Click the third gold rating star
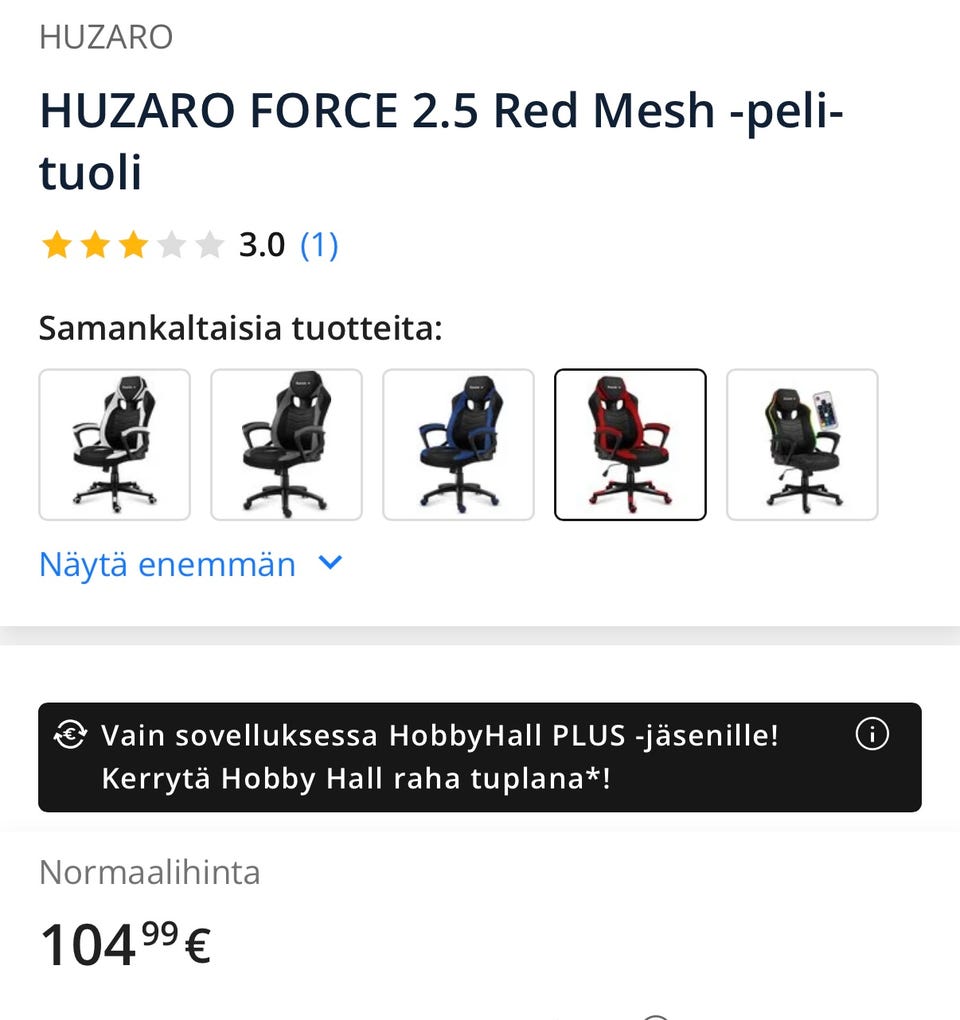 click(133, 245)
